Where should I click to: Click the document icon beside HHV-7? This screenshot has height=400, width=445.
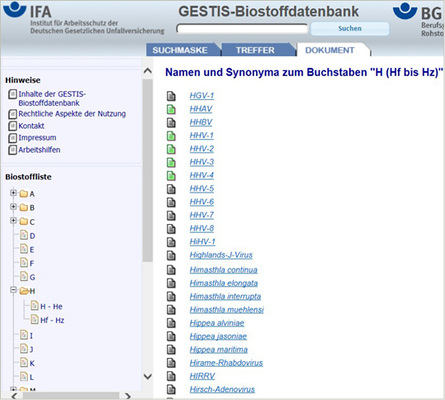(x=171, y=216)
